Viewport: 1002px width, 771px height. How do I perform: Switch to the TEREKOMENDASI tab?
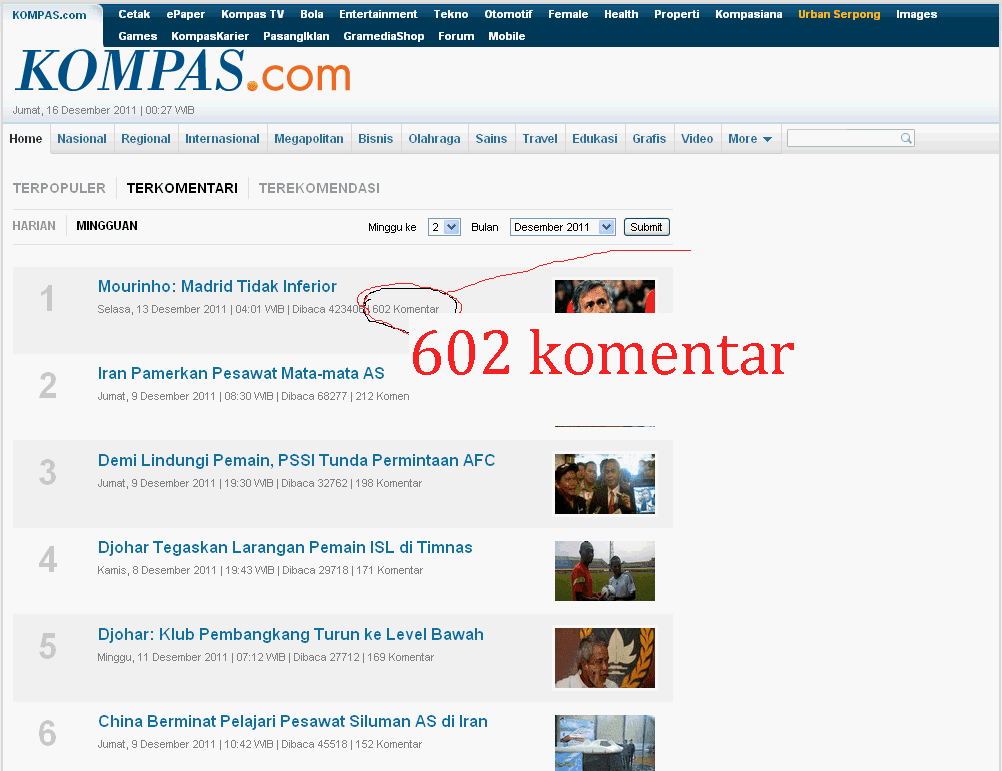pos(319,188)
